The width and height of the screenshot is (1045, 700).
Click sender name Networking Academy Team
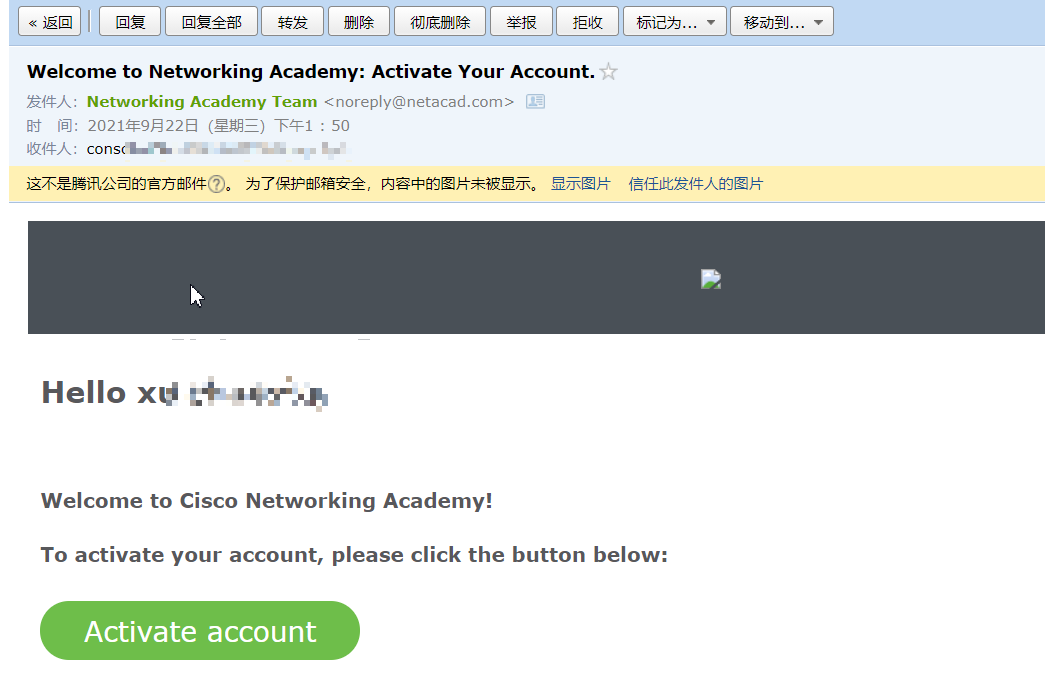coord(202,101)
